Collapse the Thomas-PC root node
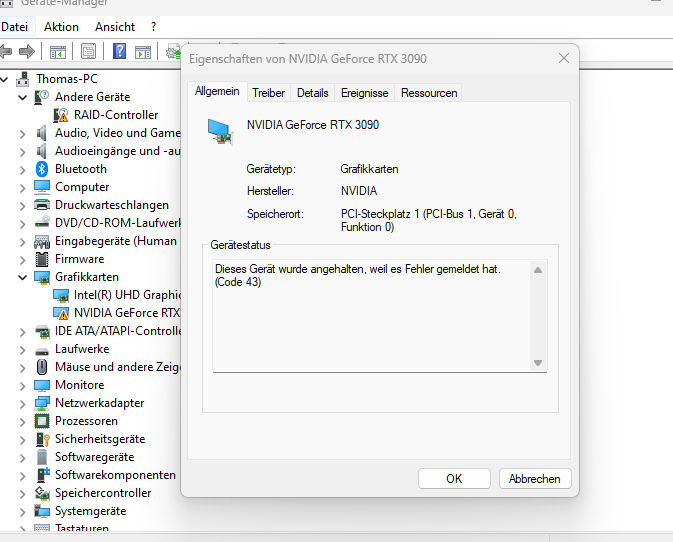The height and width of the screenshot is (542, 673). coord(4,79)
